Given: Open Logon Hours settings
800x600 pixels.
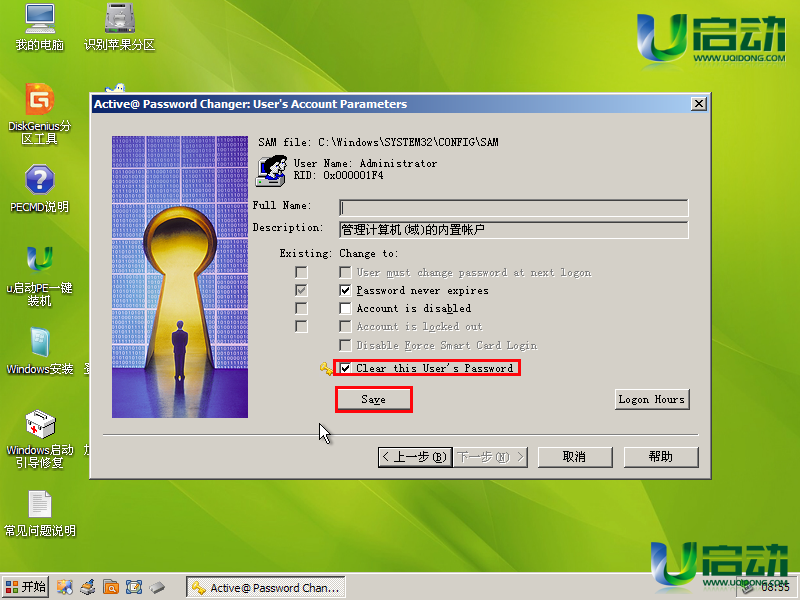Looking at the screenshot, I should (652, 399).
